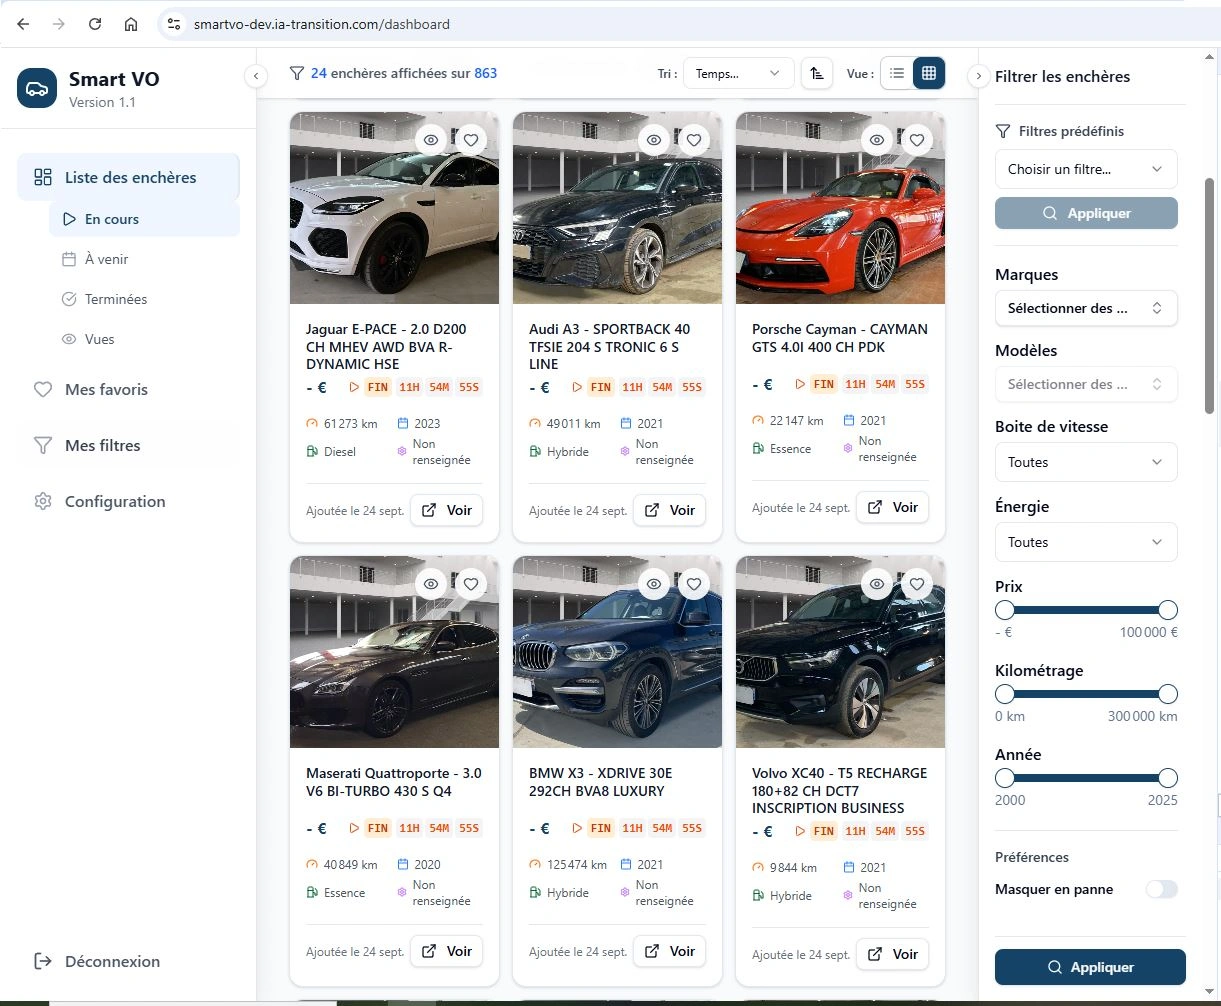
Task: Click Kilométrage slider maximum handle
Action: (x=1168, y=694)
